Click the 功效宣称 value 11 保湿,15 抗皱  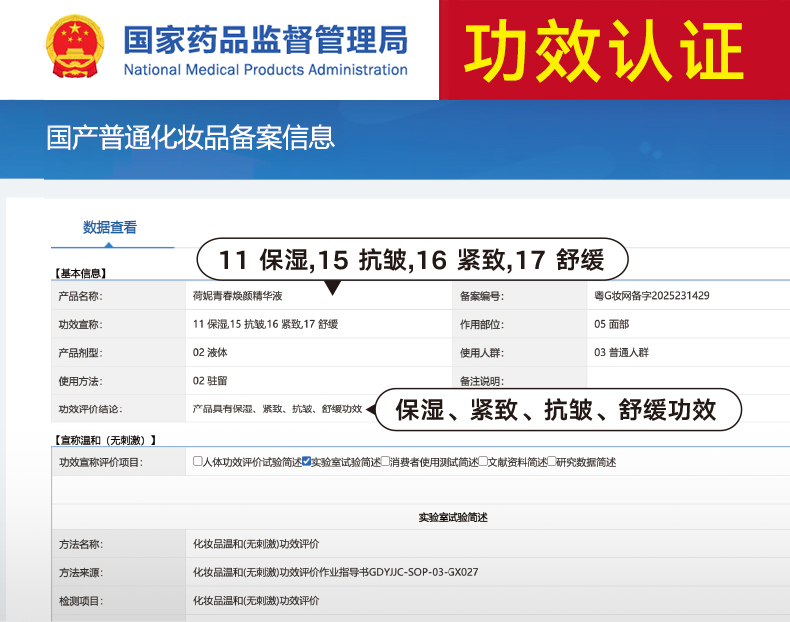265,324
